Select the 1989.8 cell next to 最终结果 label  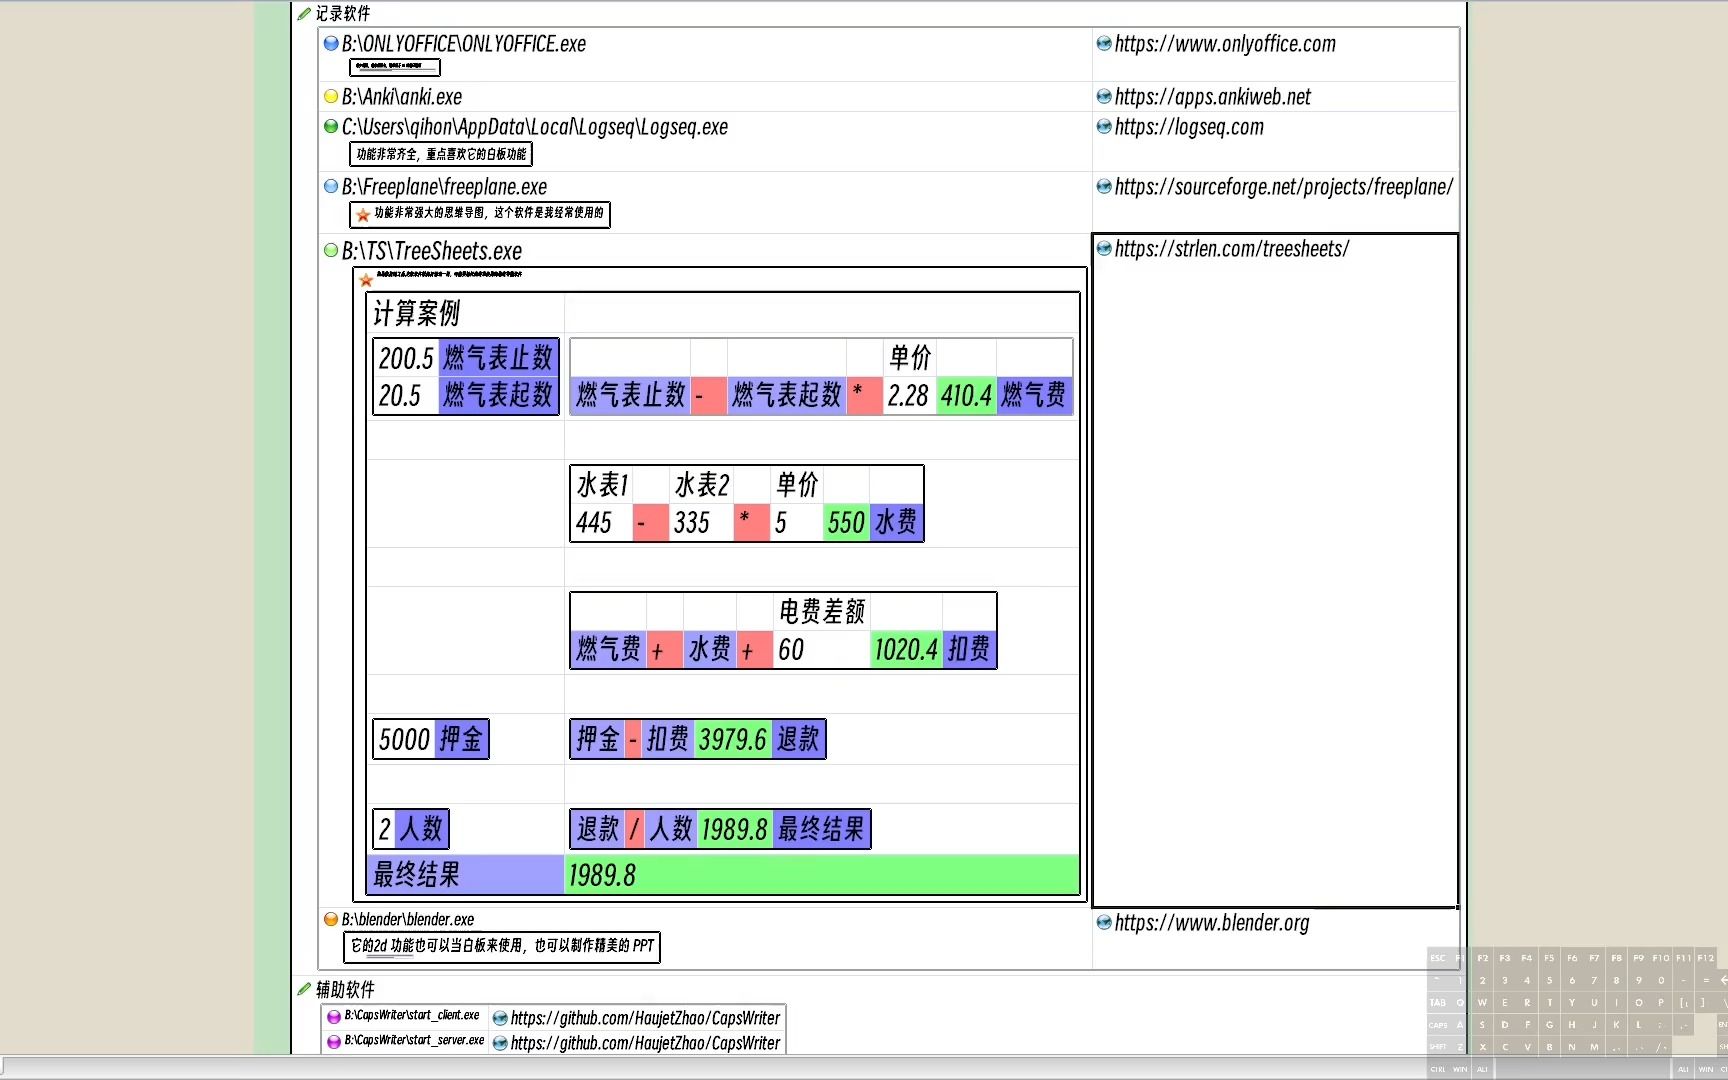click(x=734, y=829)
